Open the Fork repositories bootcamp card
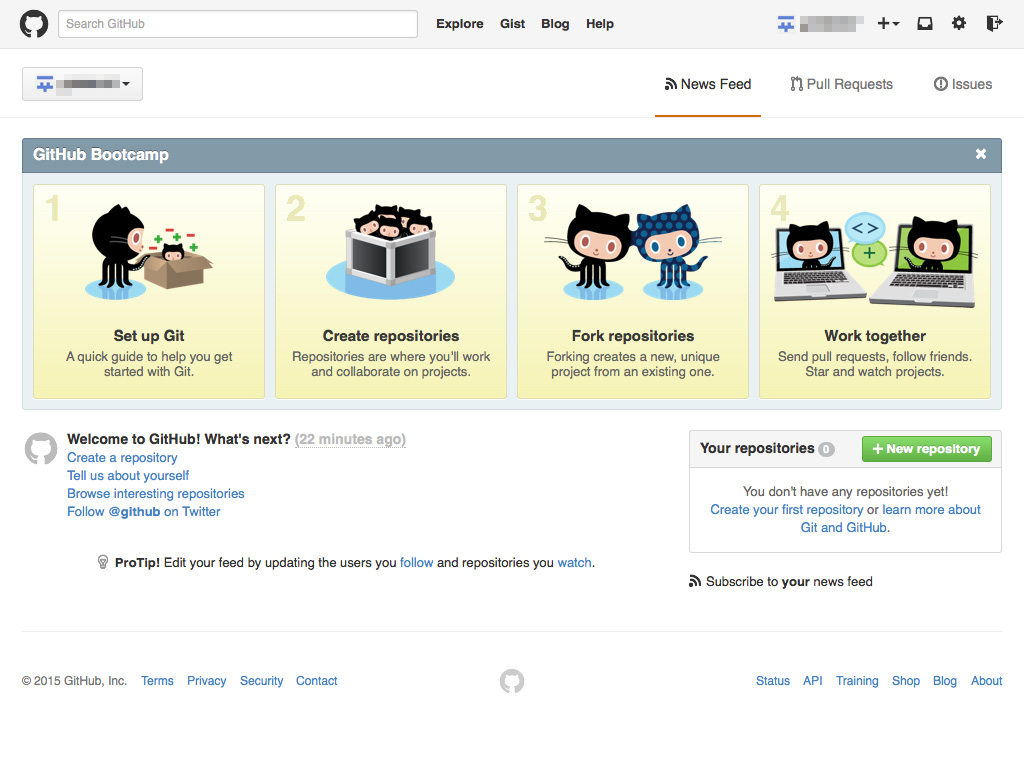1024x768 pixels. point(632,291)
